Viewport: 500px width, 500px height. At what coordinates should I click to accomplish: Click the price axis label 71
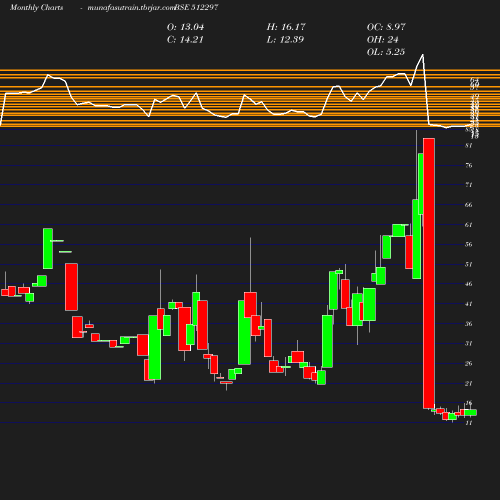[469, 185]
